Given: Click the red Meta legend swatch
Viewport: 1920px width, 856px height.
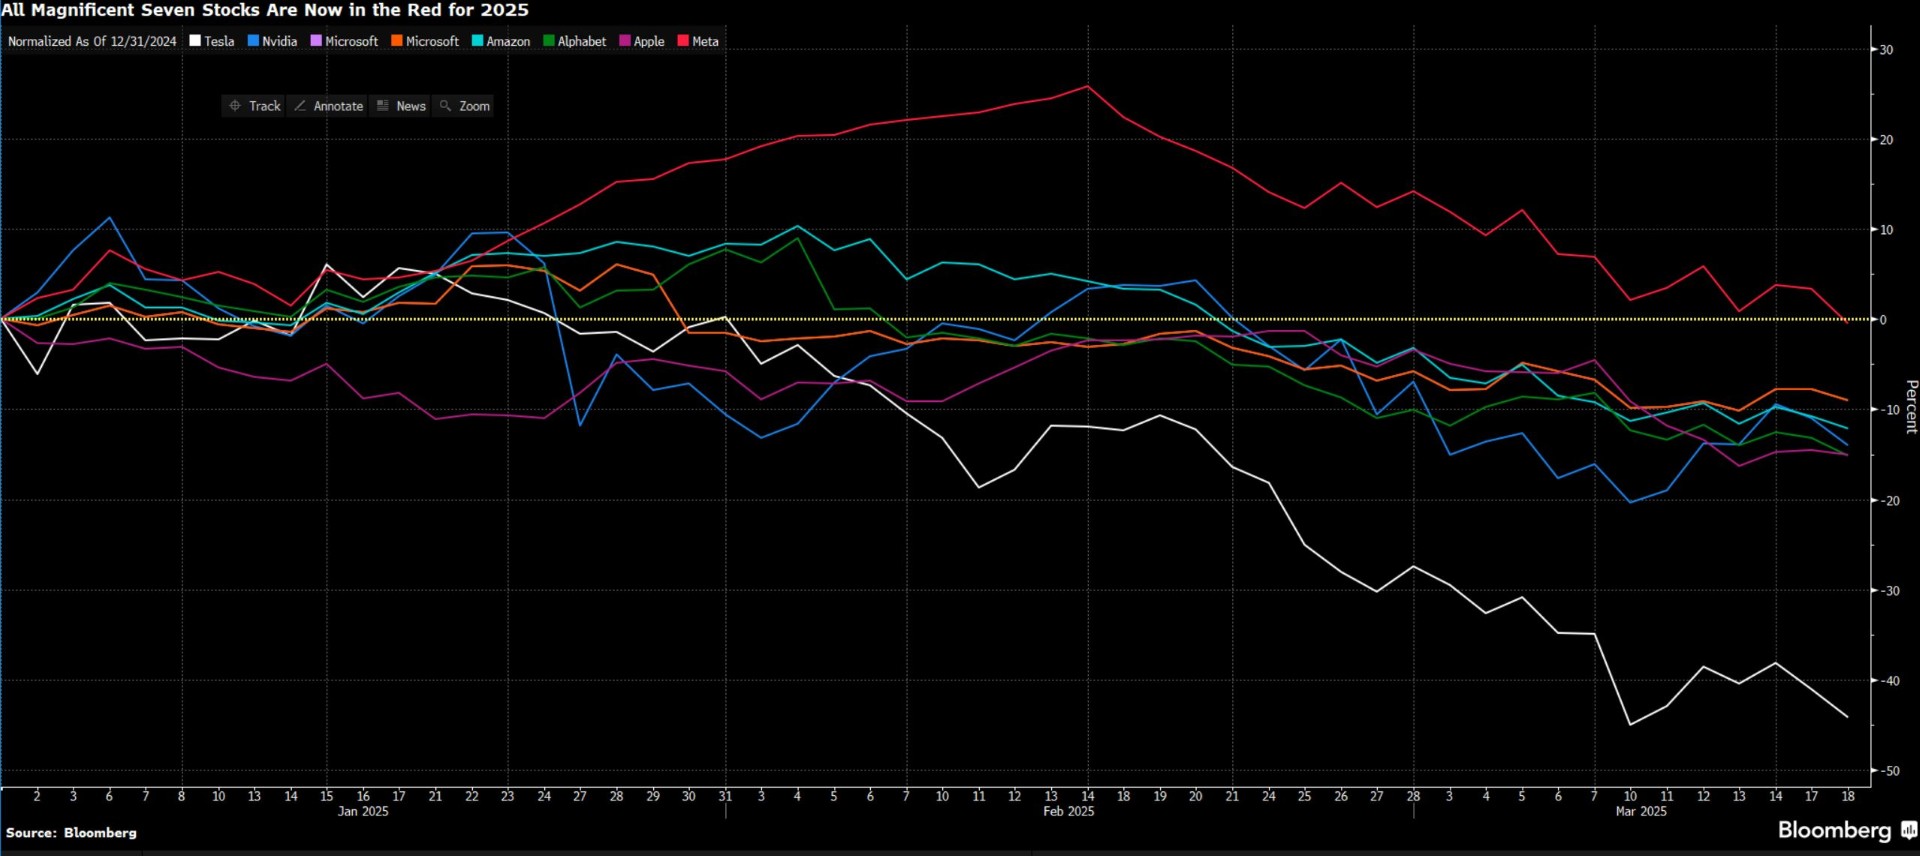Looking at the screenshot, I should (x=683, y=41).
